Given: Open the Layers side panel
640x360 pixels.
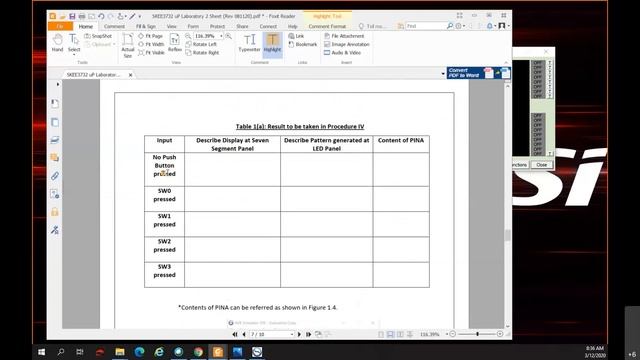Looking at the screenshot, I should coord(55,140).
